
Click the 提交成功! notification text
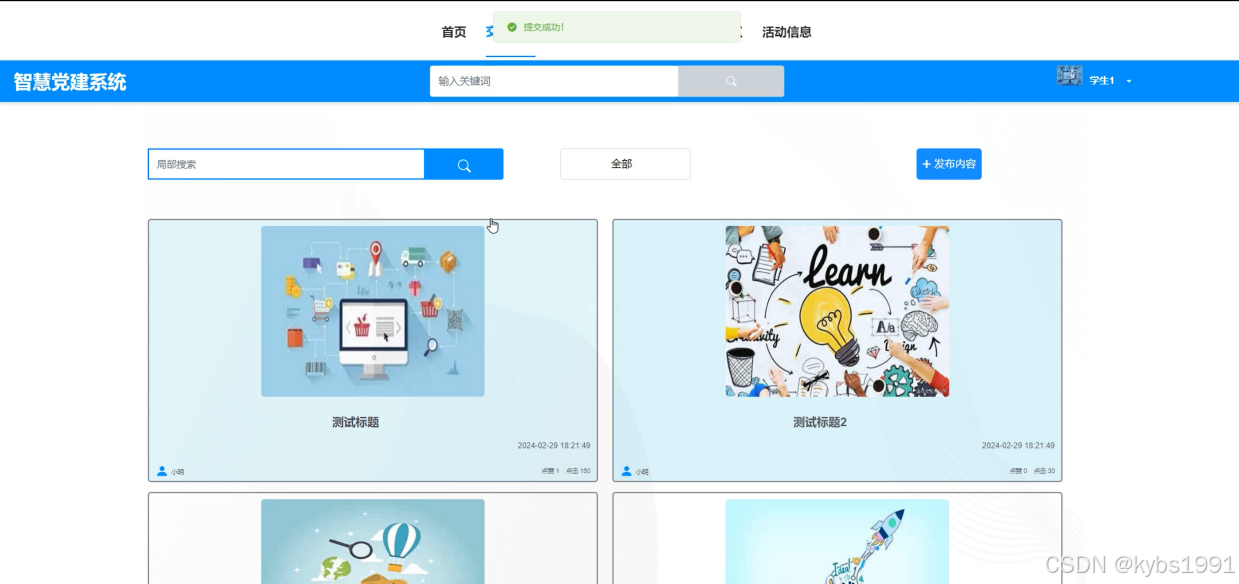click(x=544, y=27)
